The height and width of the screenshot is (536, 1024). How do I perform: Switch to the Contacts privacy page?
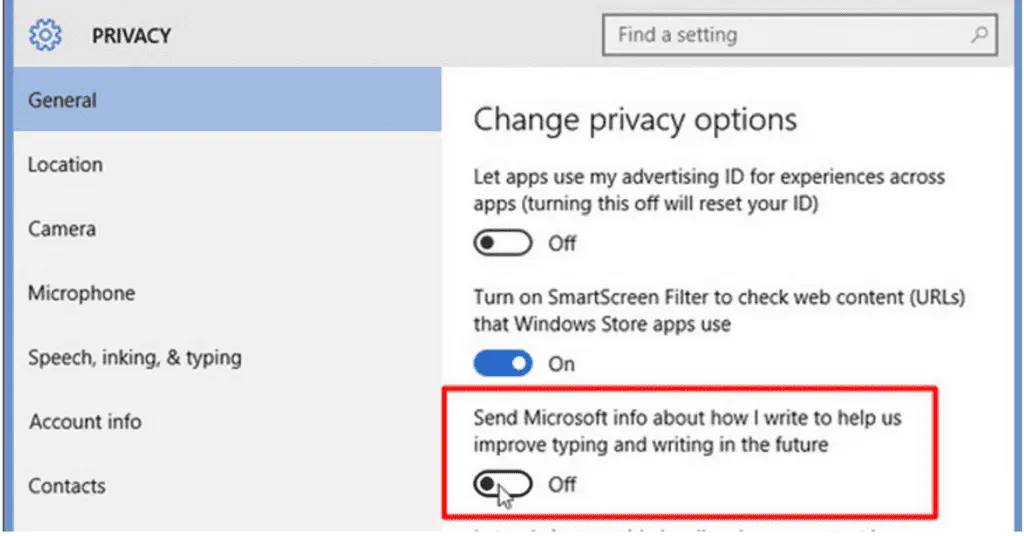67,486
